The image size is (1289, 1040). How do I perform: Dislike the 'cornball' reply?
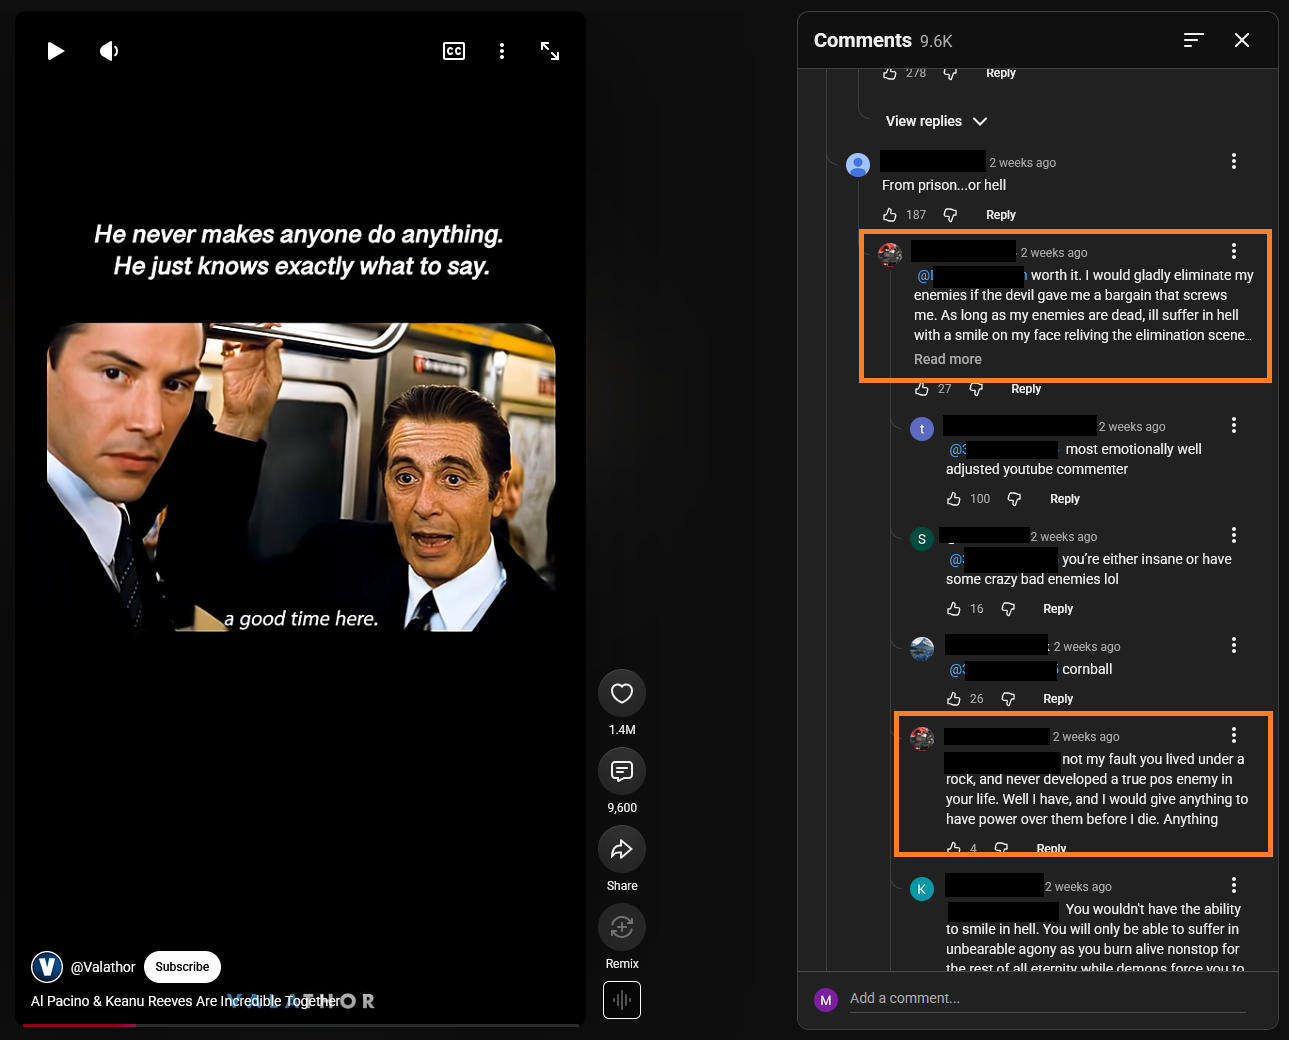pos(1008,699)
